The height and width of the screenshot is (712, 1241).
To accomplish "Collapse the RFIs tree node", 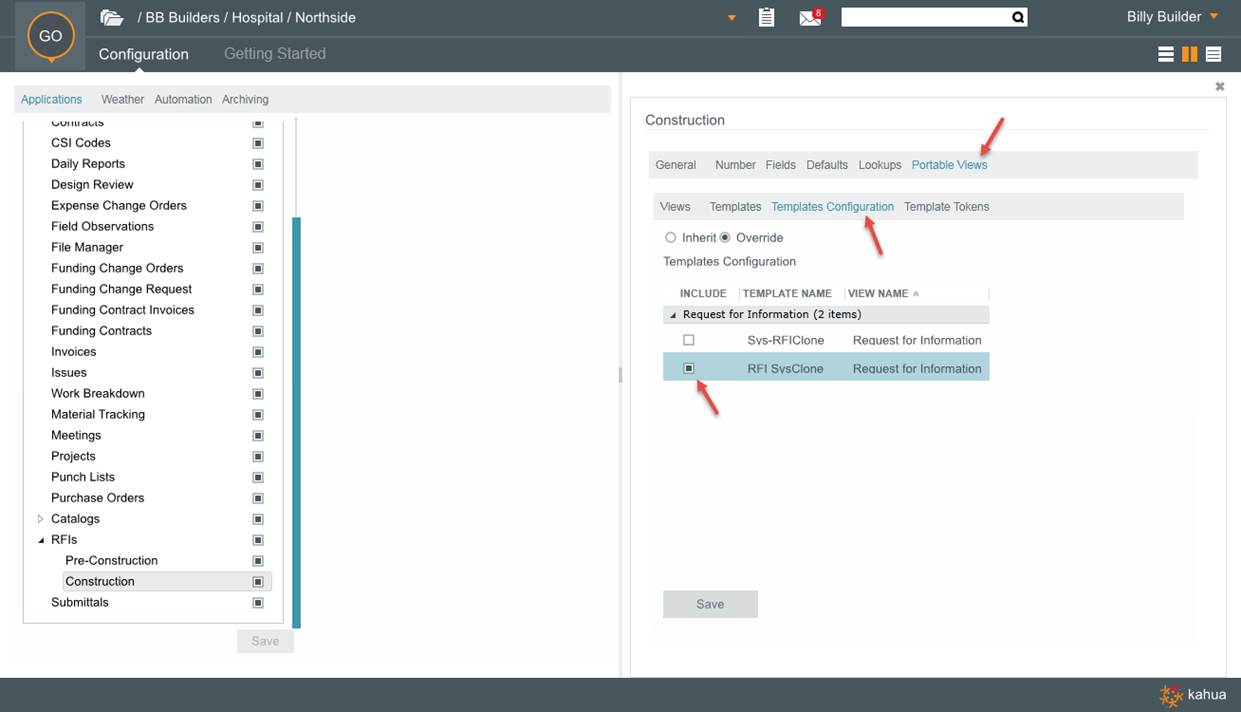I will point(41,540).
